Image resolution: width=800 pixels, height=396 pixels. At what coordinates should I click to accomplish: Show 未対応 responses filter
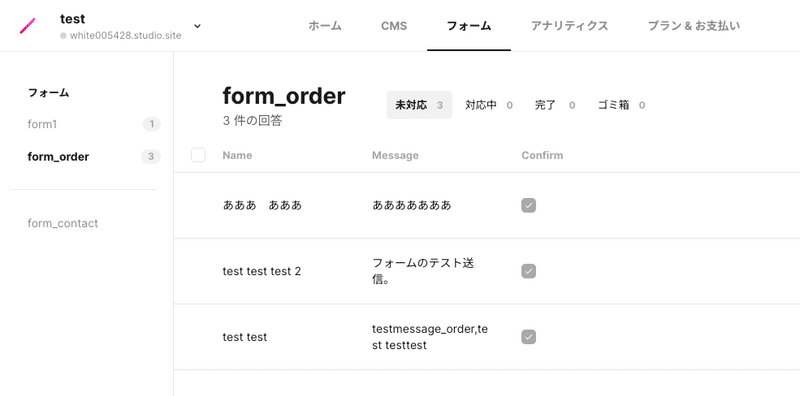(x=419, y=105)
